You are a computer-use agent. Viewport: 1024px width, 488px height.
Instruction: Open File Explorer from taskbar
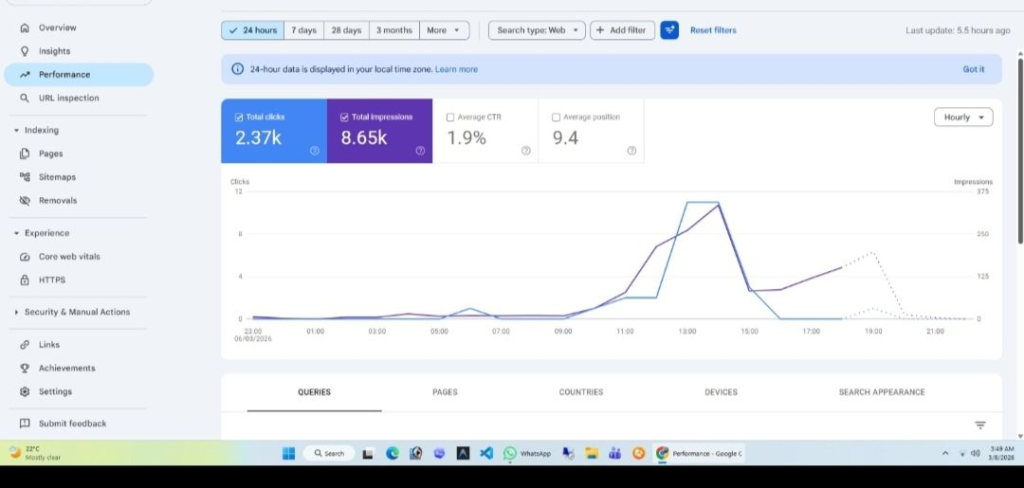(x=592, y=453)
